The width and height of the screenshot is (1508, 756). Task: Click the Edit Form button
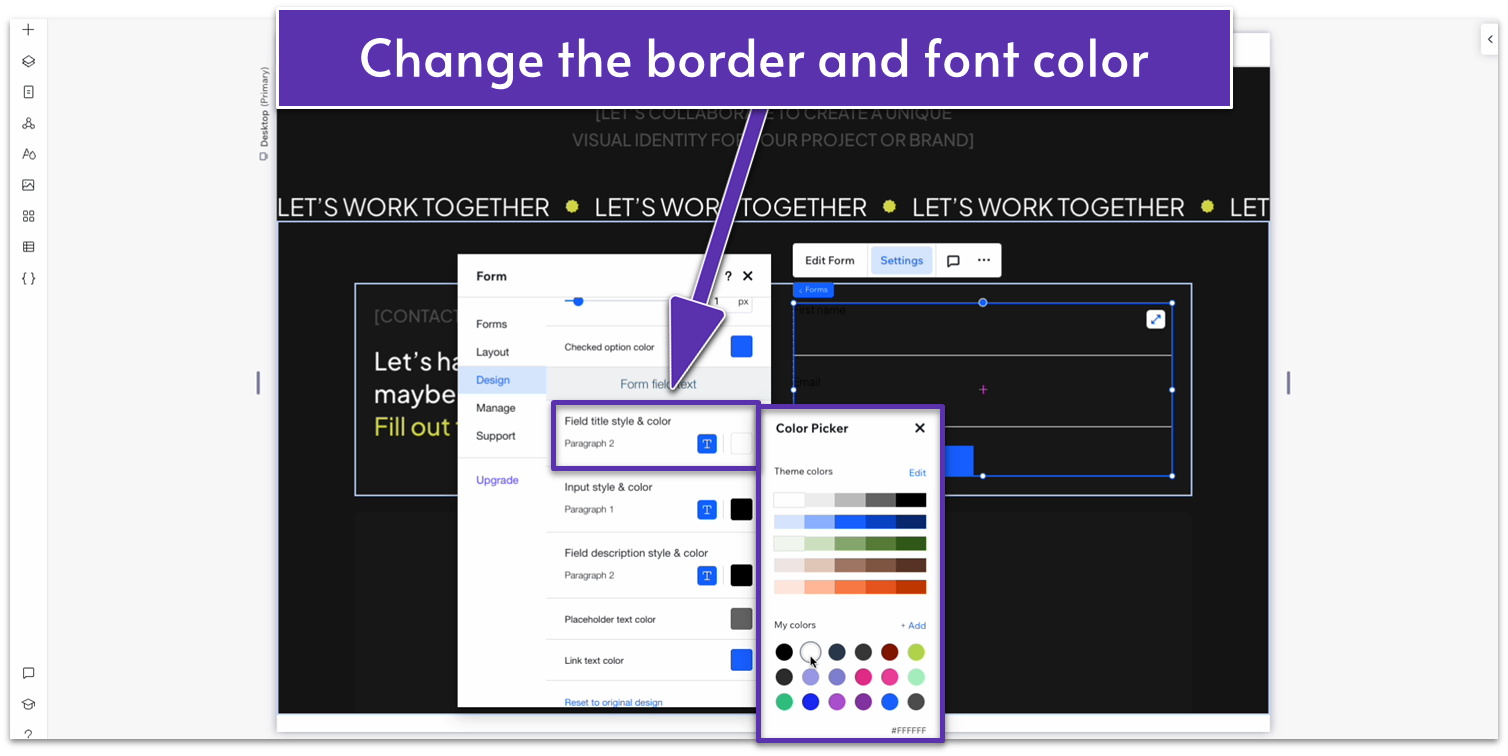830,261
